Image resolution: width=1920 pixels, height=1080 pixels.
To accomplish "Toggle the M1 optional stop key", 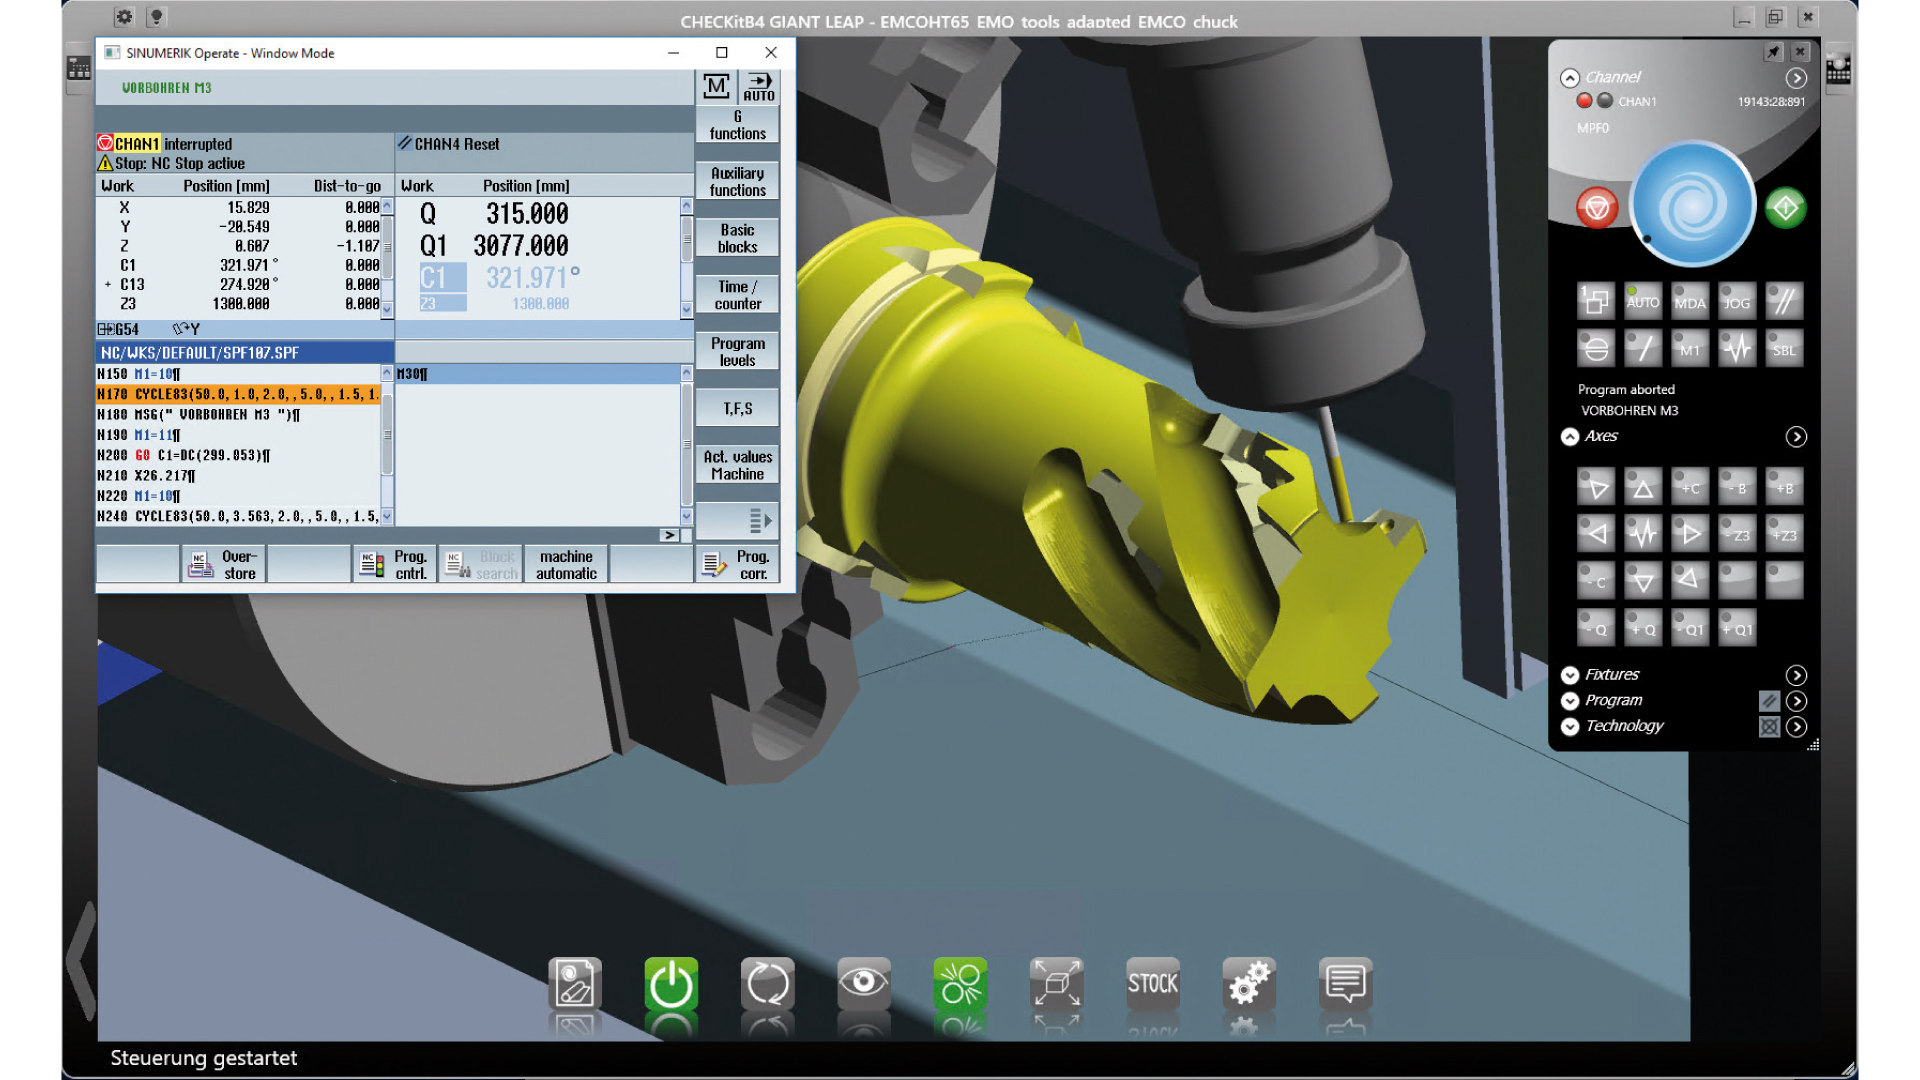I will (1689, 348).
